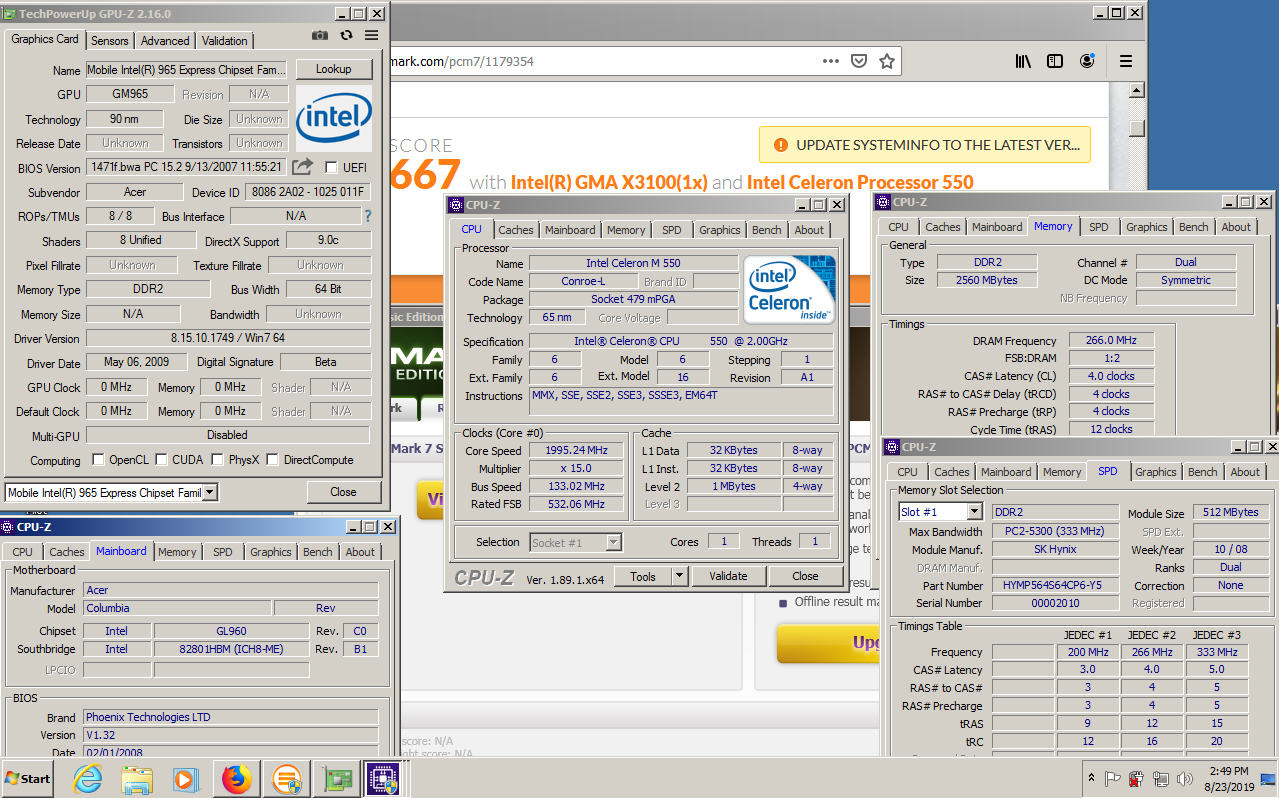Open About tab in Memory CPU-Z window
1279x798 pixels.
coord(1235,227)
